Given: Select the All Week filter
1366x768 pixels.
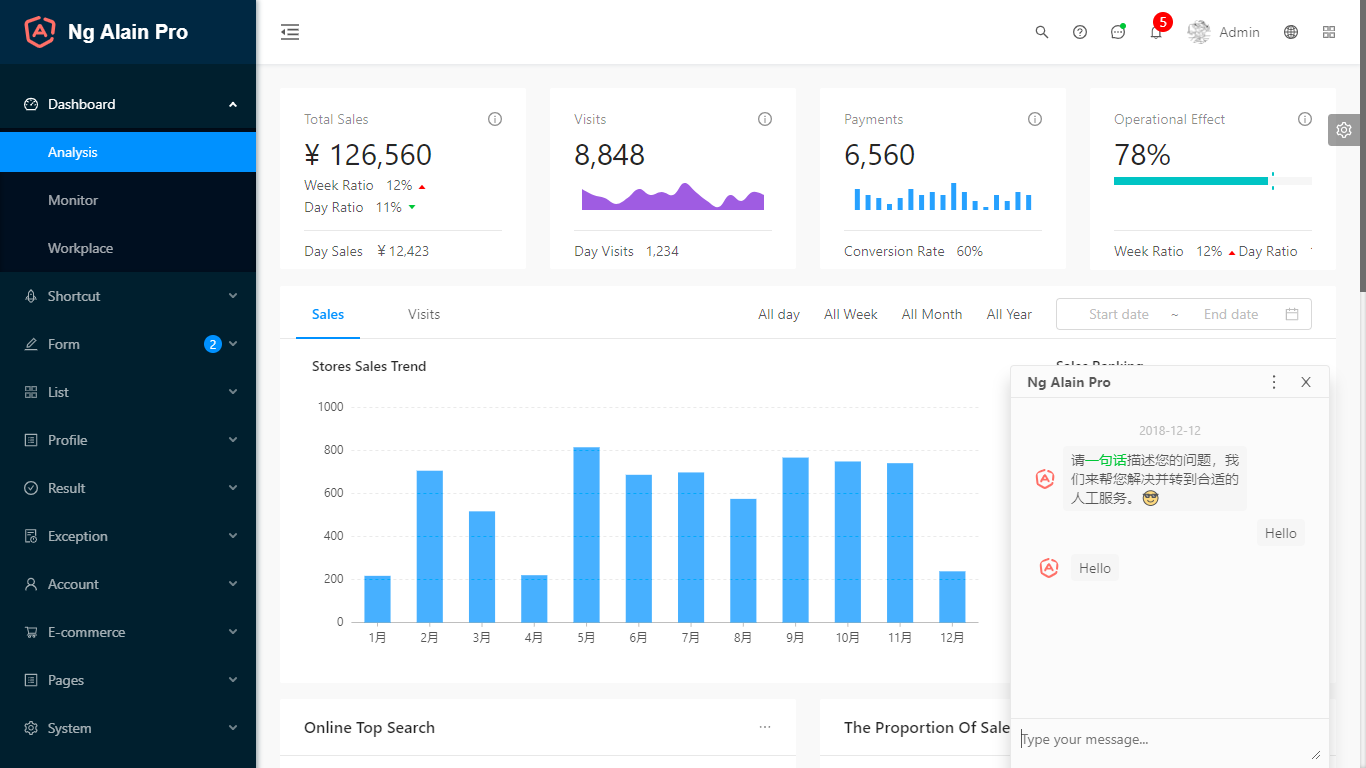Looking at the screenshot, I should click(x=851, y=314).
